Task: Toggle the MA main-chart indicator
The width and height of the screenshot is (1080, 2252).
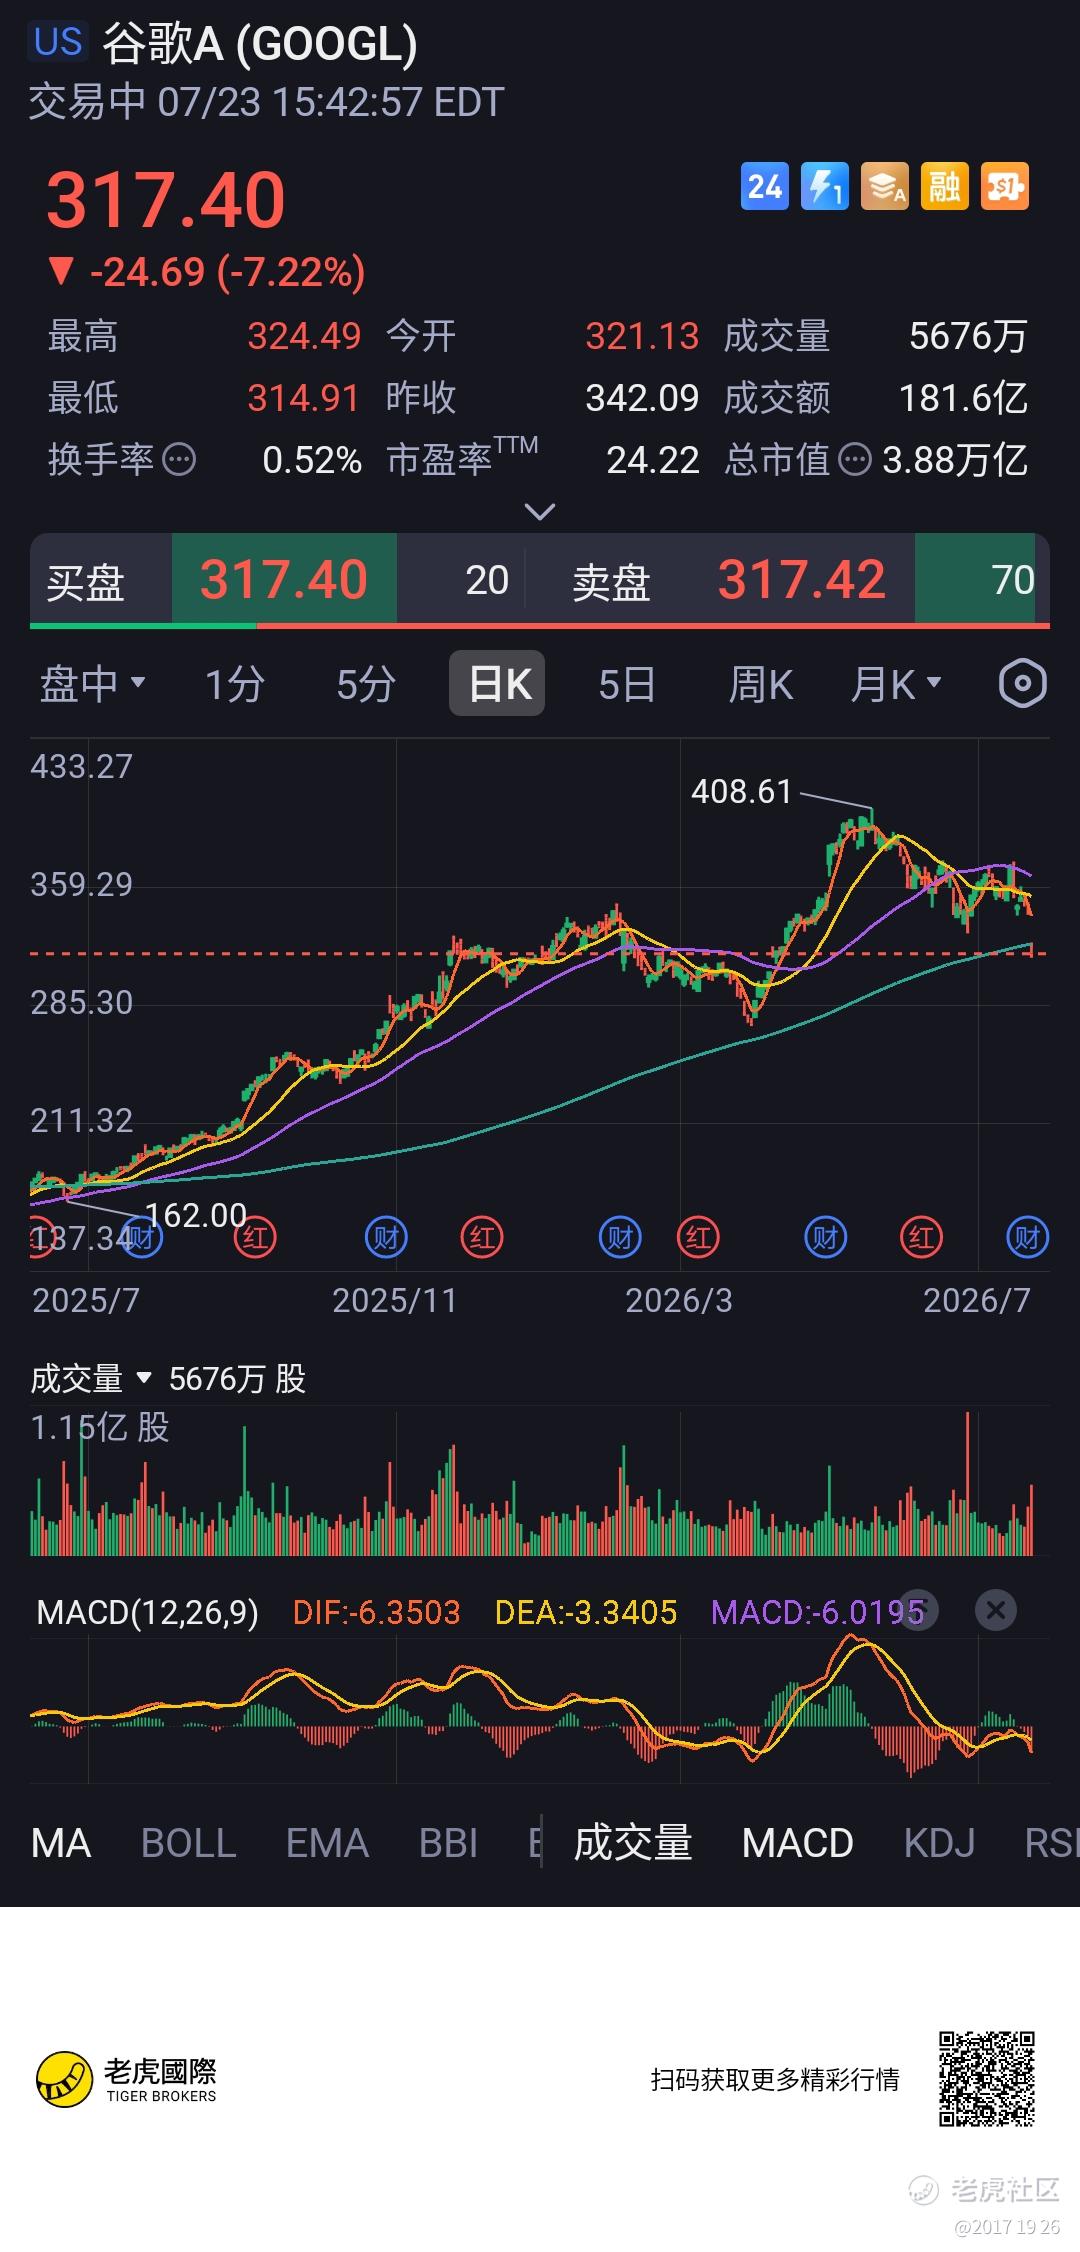Action: (61, 1843)
